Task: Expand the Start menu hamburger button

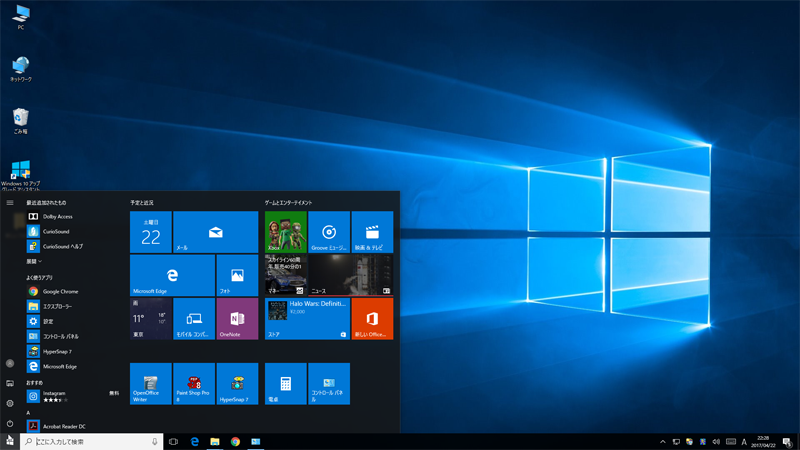Action: point(10,203)
